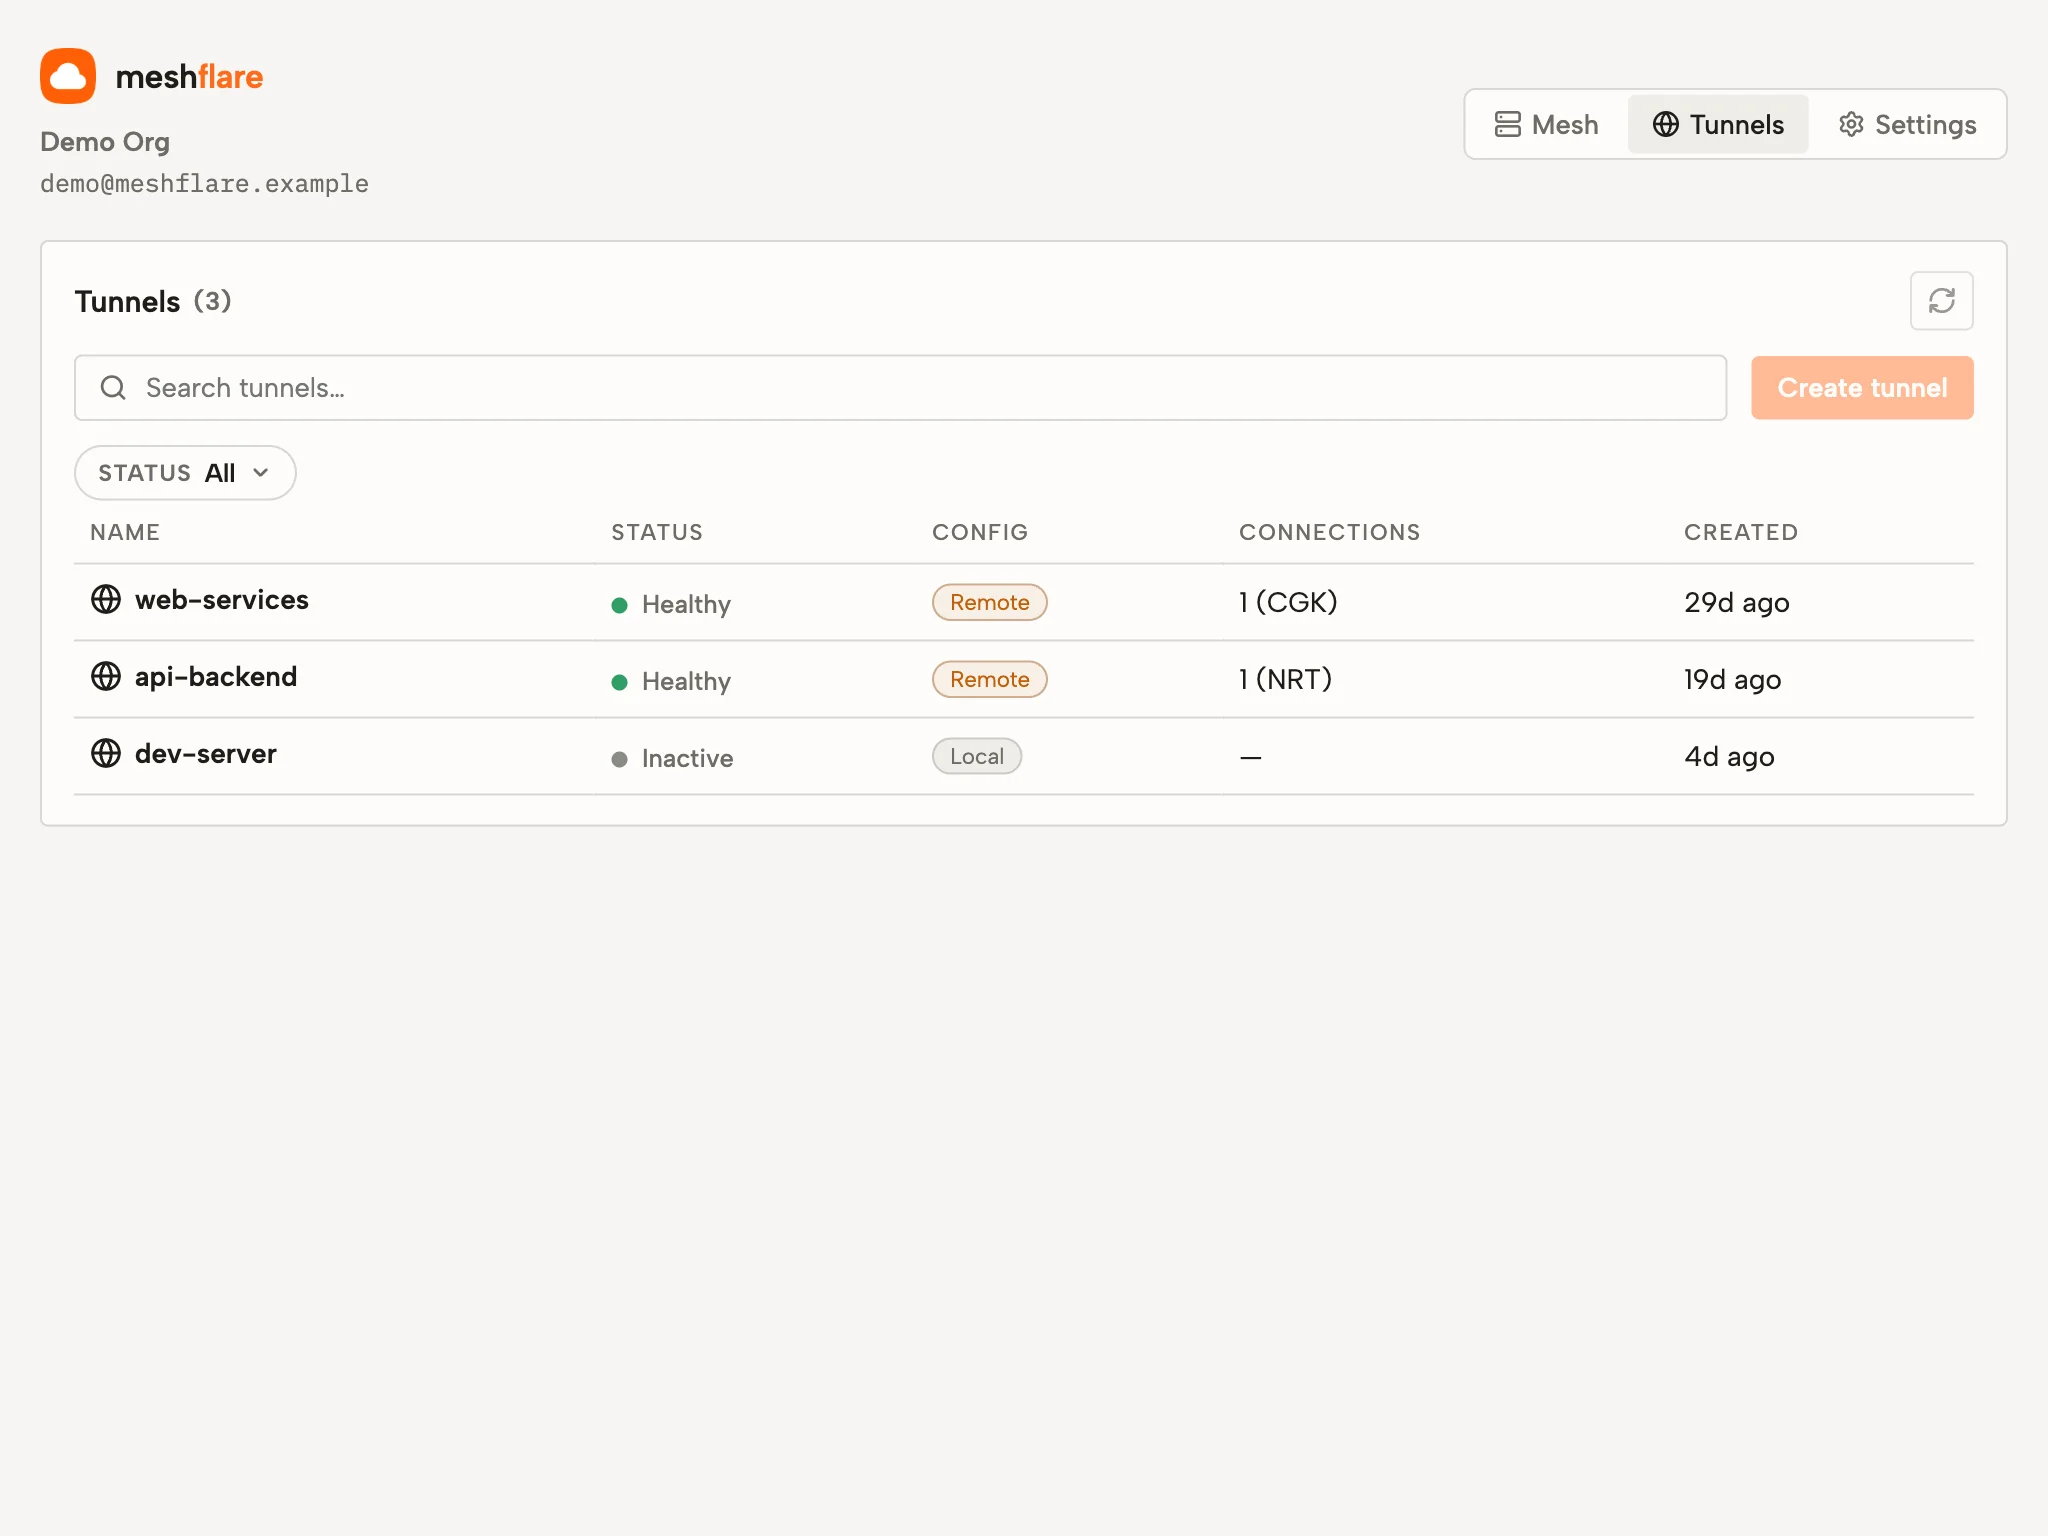The width and height of the screenshot is (2048, 1536).
Task: Click the globe icon beside api-backend
Action: point(106,676)
